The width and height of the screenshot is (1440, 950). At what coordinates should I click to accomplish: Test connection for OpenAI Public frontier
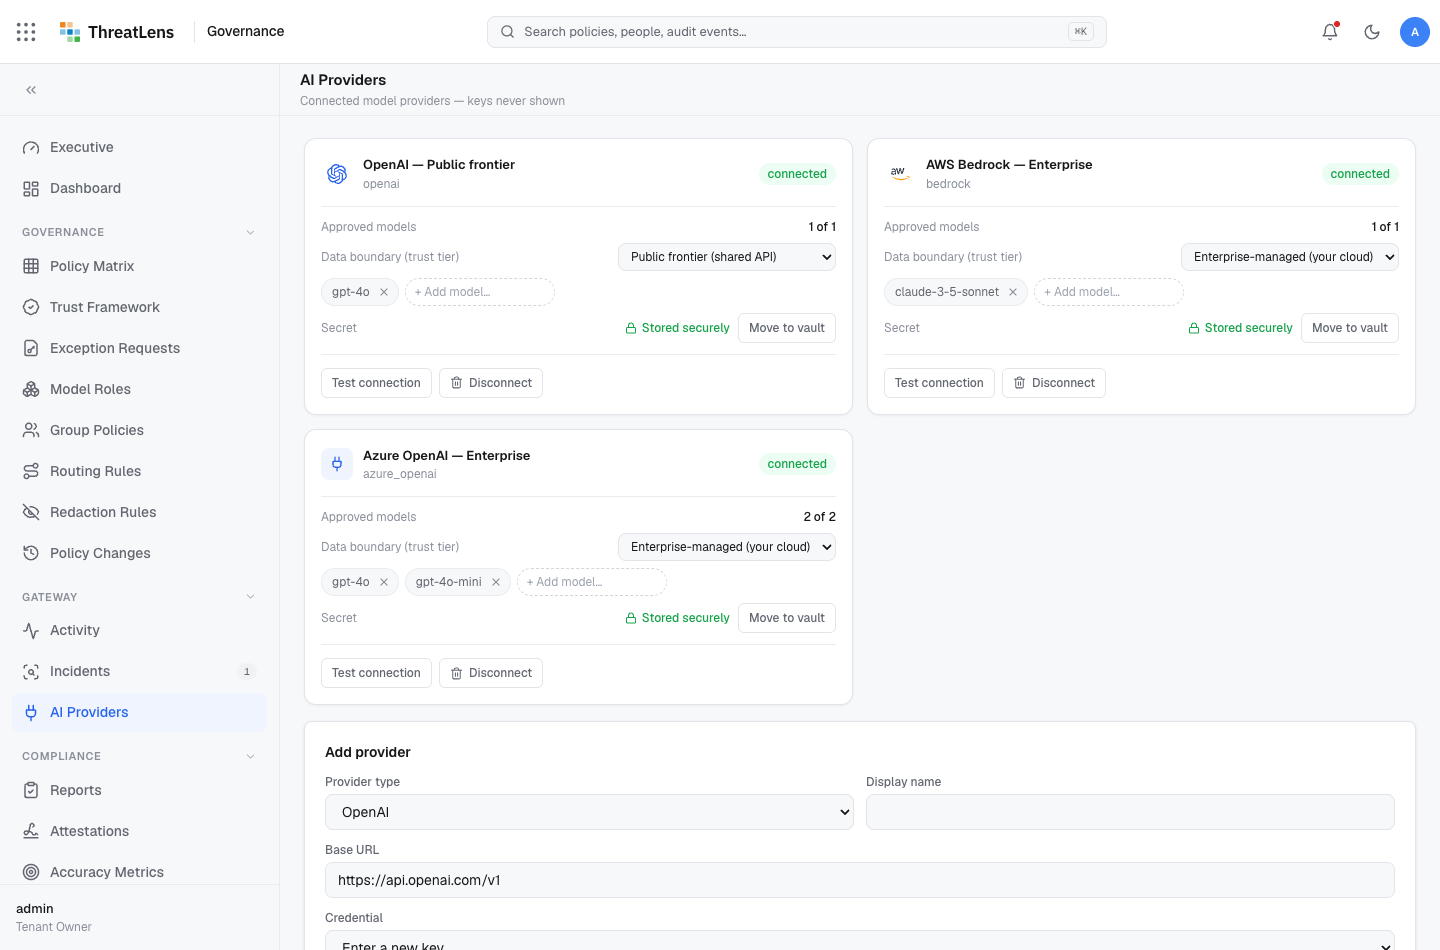376,383
